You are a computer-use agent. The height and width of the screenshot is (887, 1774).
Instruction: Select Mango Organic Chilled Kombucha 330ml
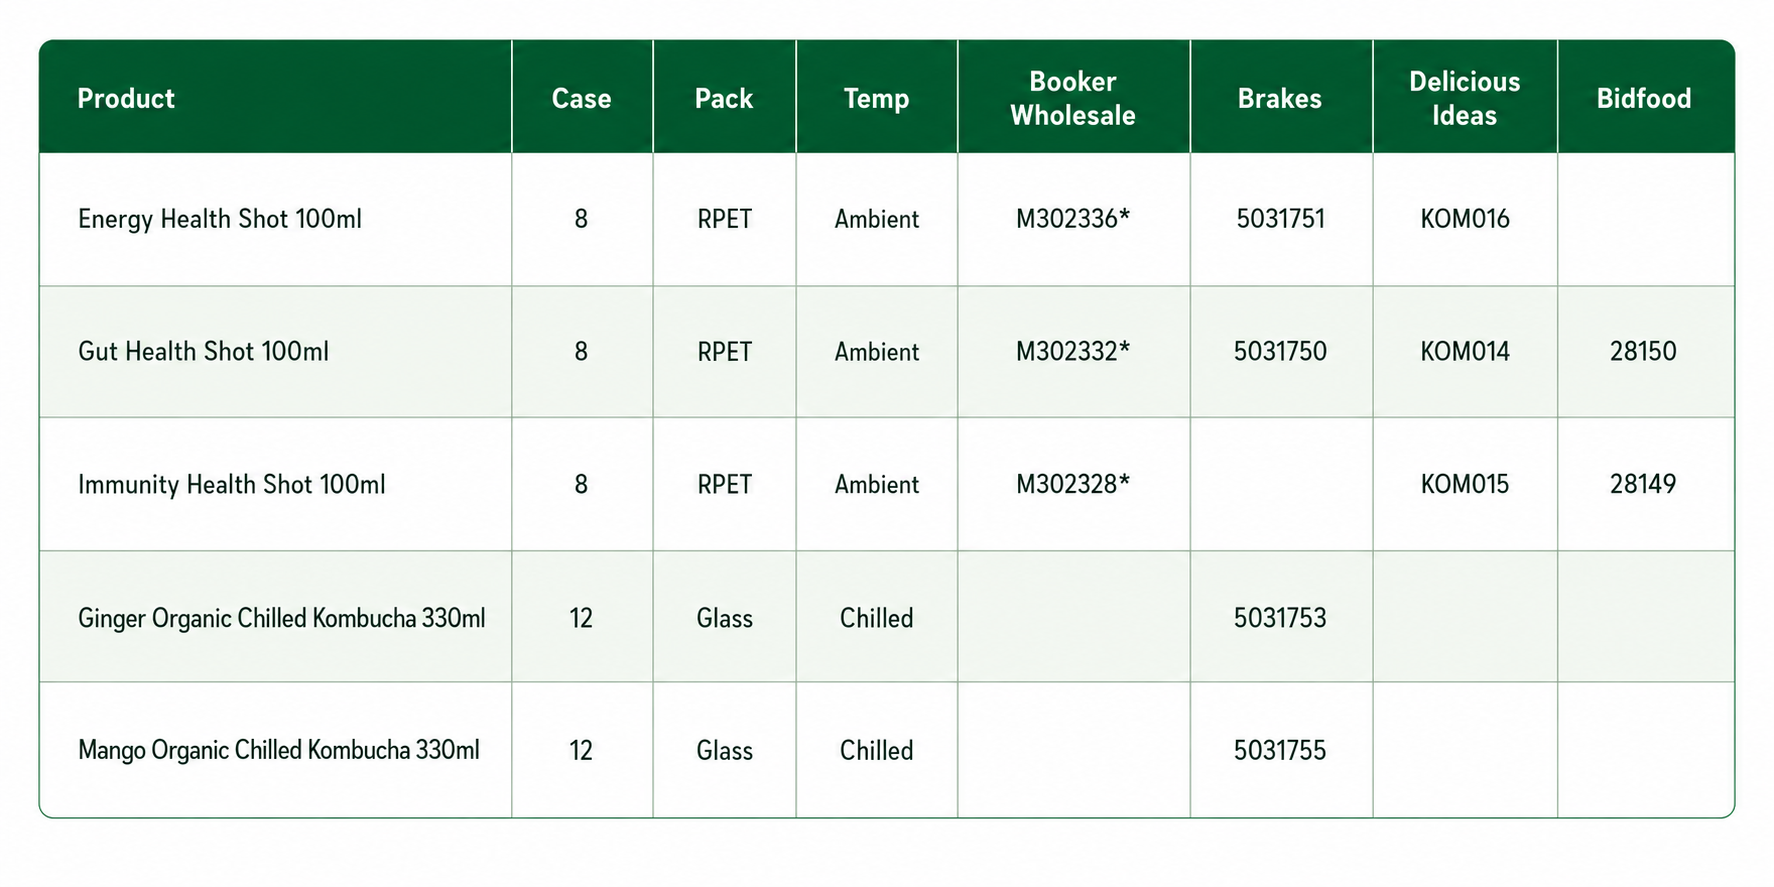[x=278, y=750]
